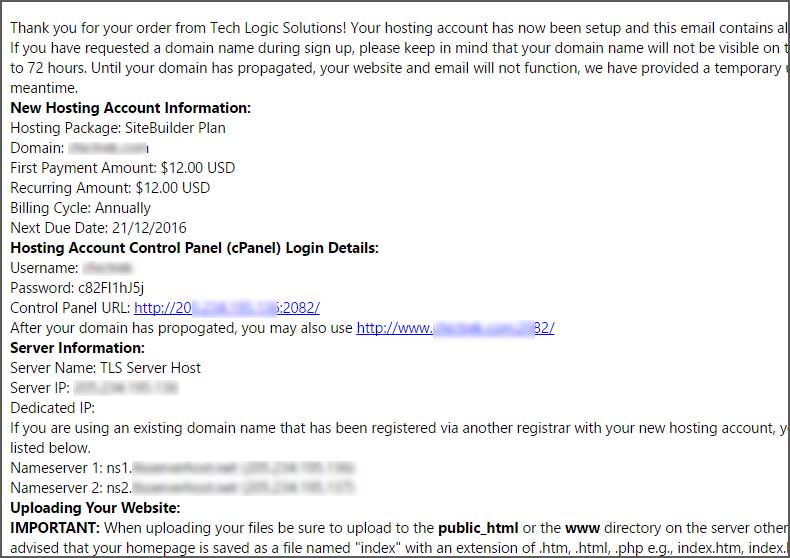
Task: Click the Next Due Date 21/12/2016 text
Action: coord(98,228)
